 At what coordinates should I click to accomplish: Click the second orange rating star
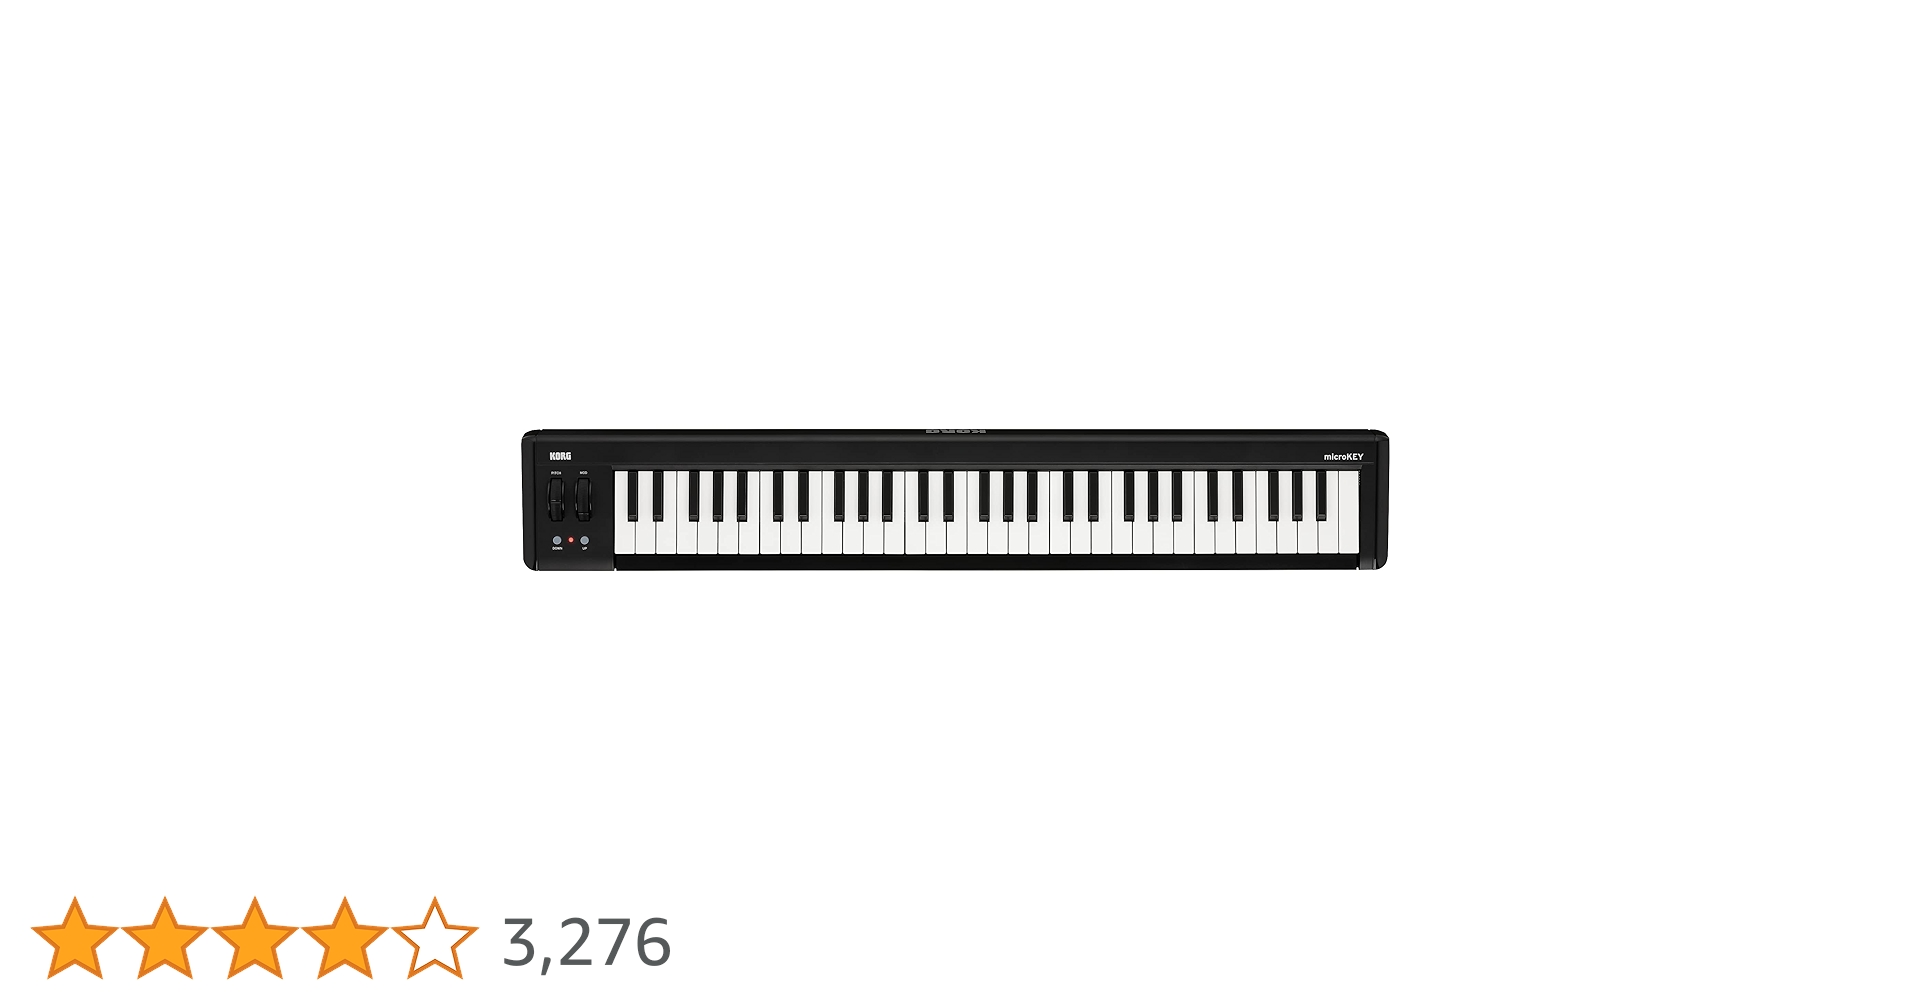pyautogui.click(x=165, y=937)
